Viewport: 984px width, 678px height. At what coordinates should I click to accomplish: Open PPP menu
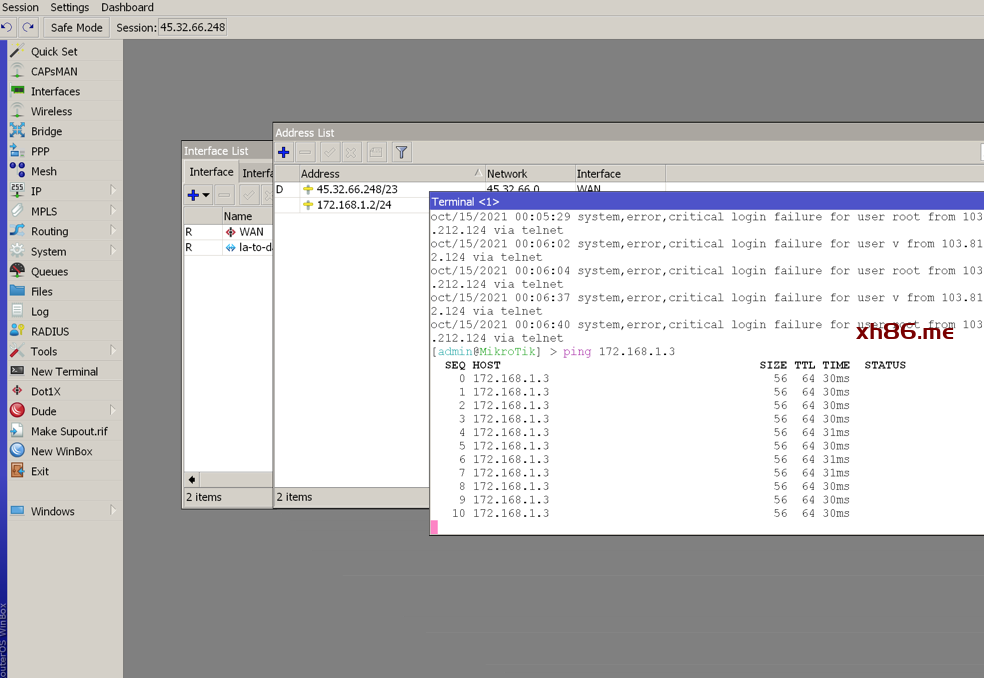click(40, 151)
